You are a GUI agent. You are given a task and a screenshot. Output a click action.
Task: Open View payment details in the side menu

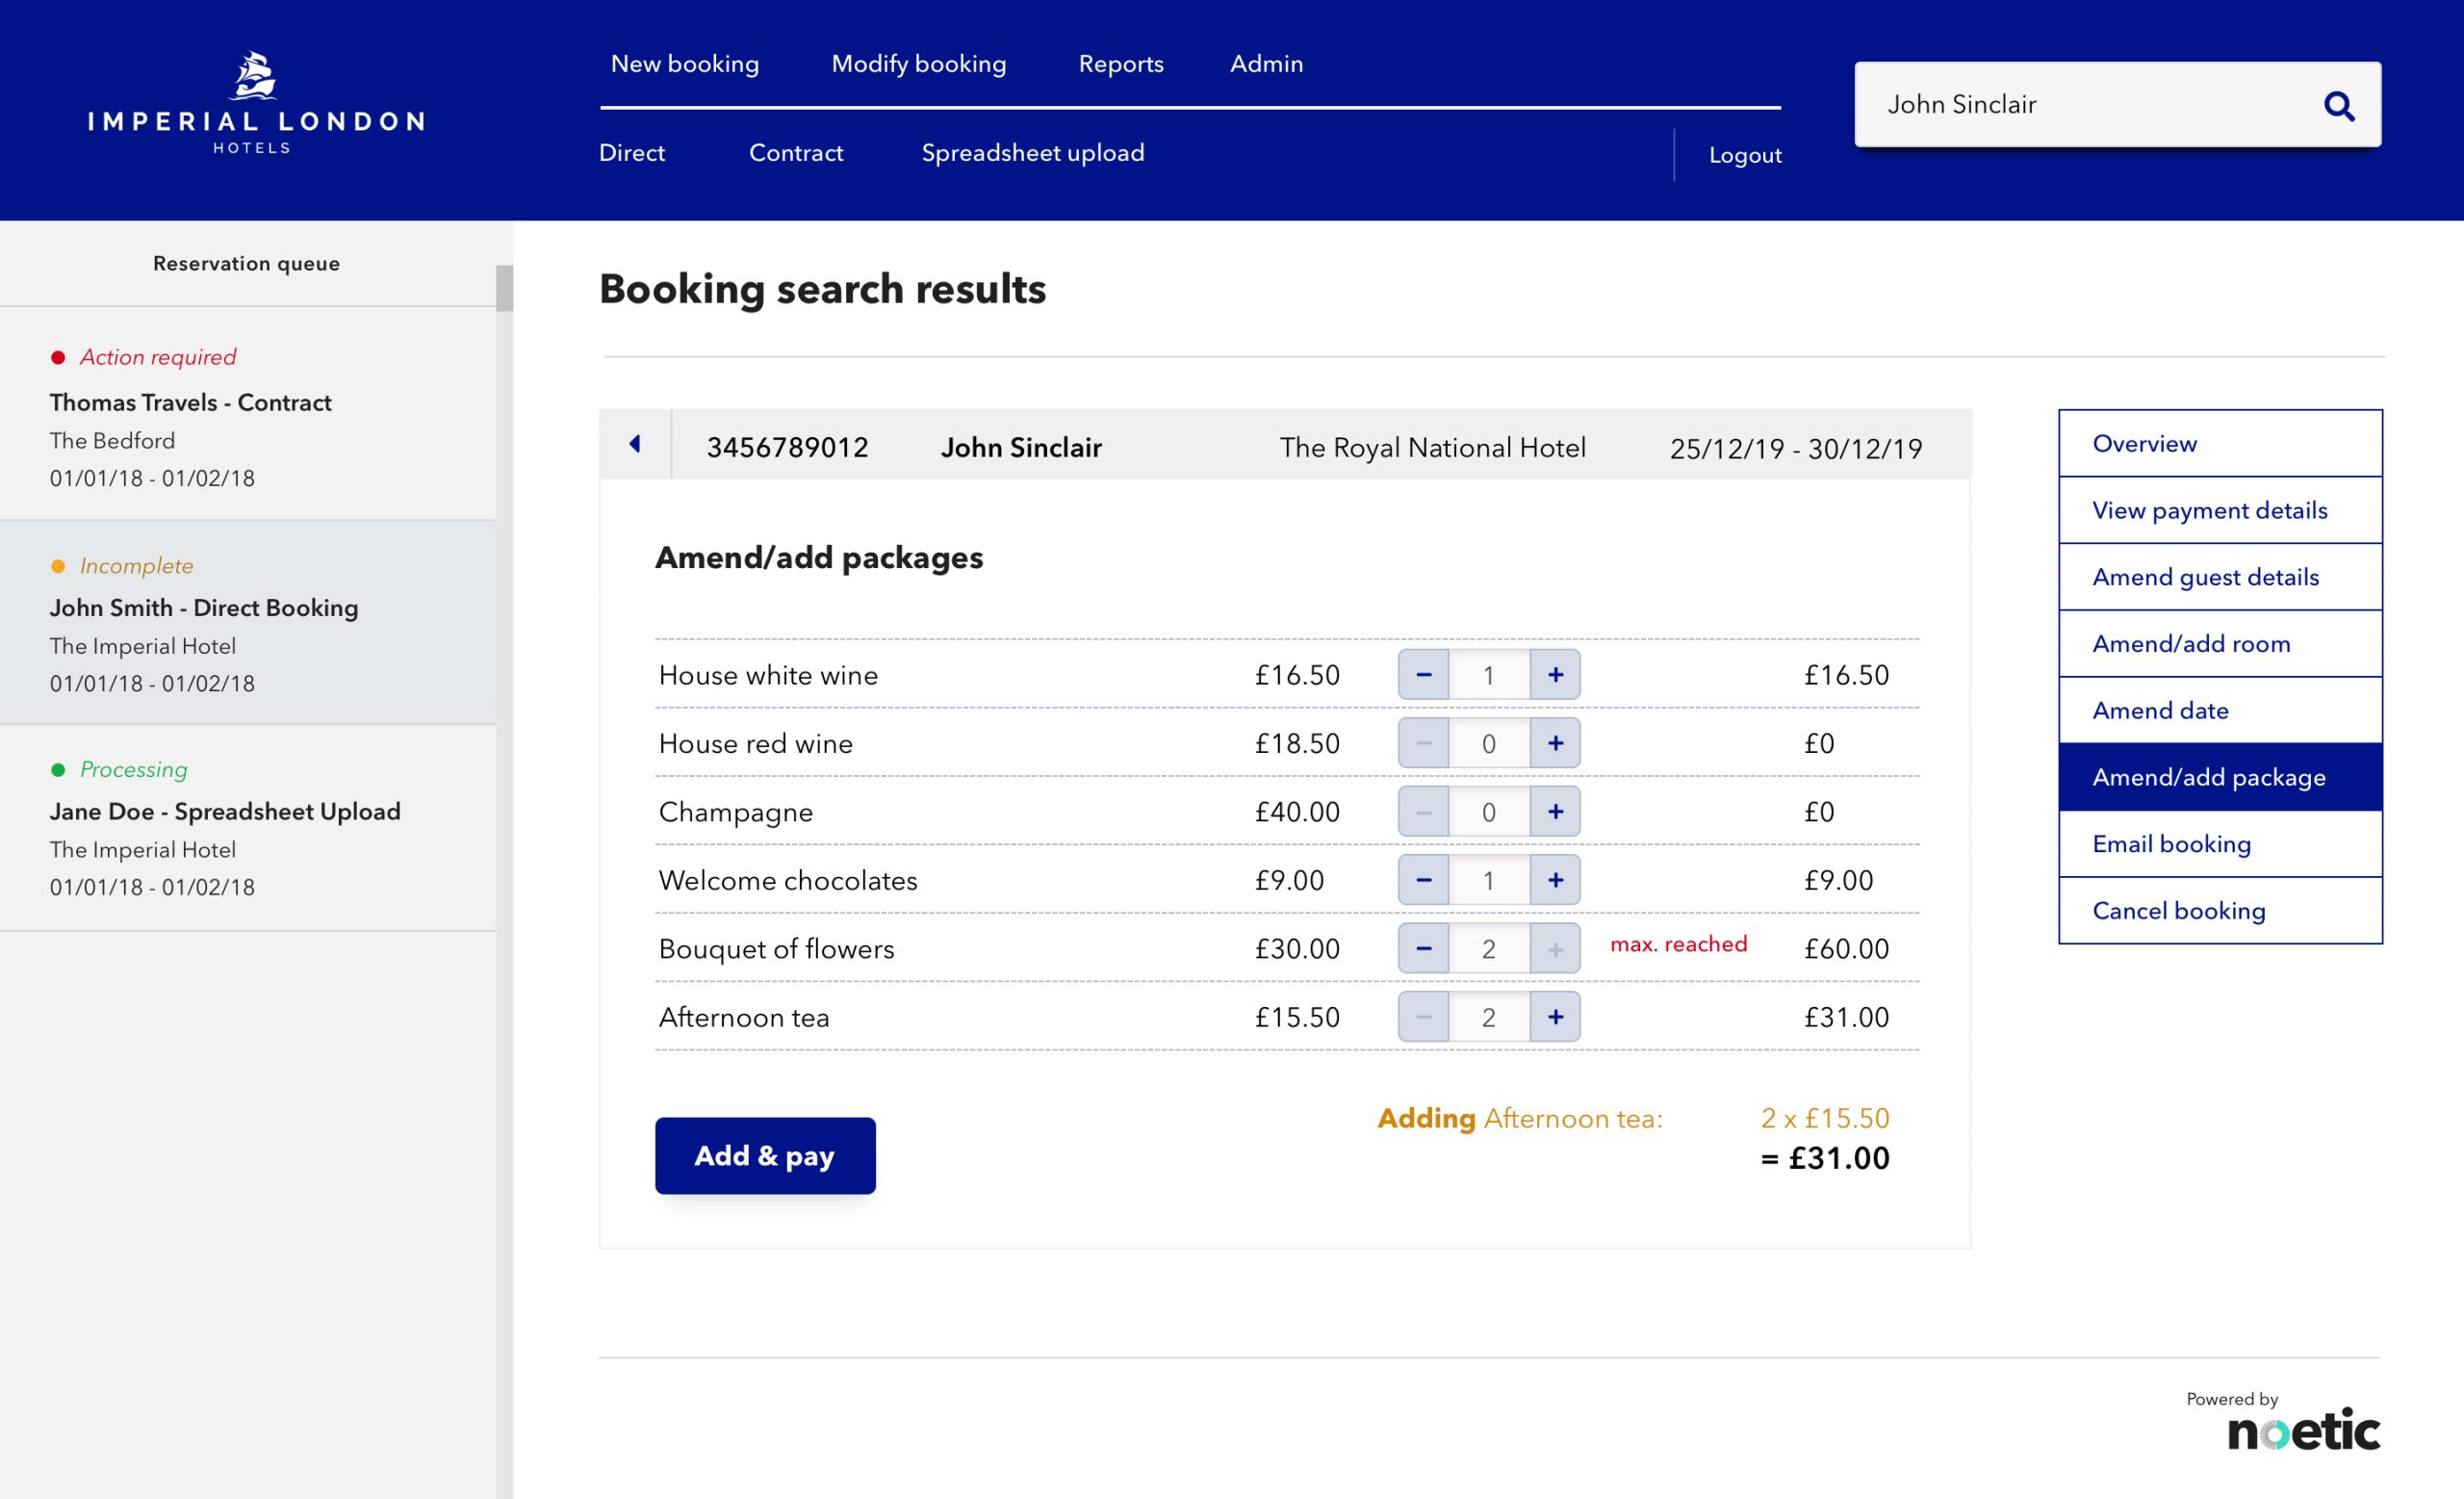(2209, 510)
